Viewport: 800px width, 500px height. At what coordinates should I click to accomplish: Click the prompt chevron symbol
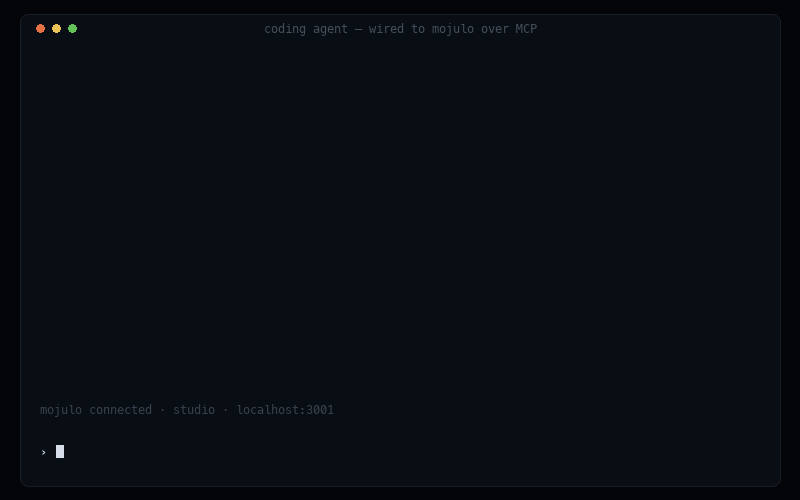click(43, 452)
